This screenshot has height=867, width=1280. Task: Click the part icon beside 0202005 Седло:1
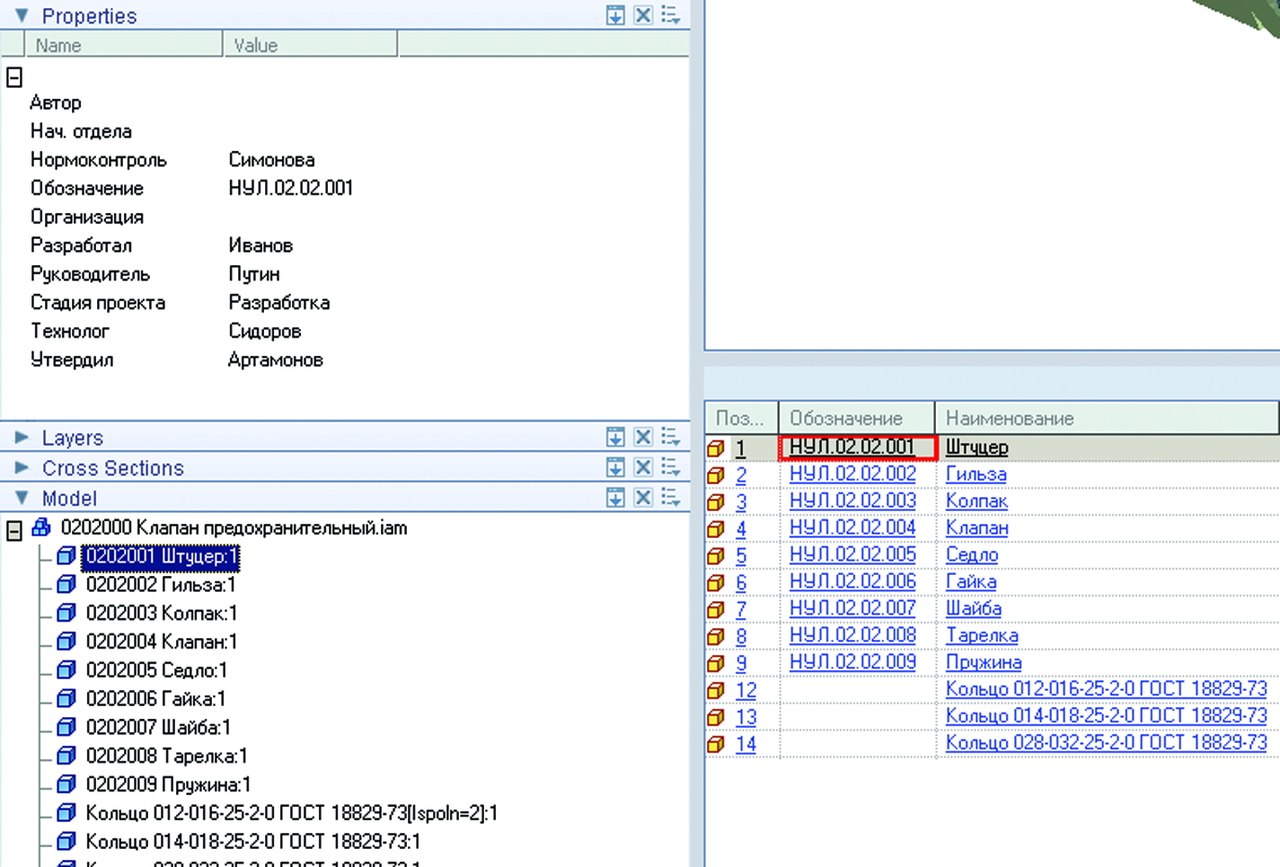click(x=66, y=670)
